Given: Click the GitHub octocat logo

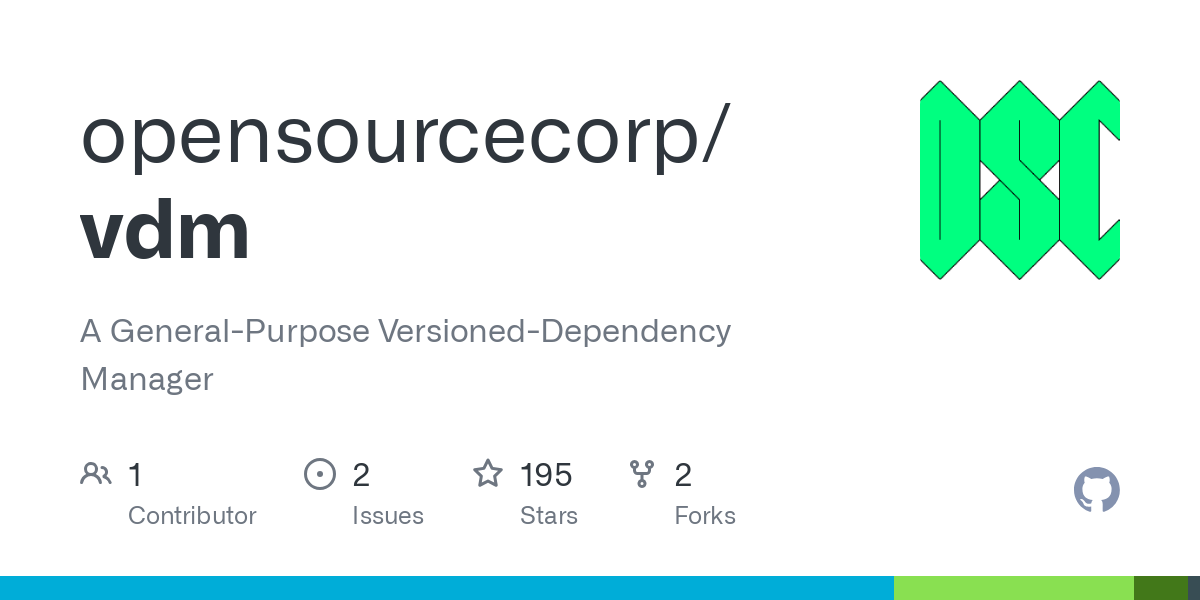Looking at the screenshot, I should coord(1097,490).
